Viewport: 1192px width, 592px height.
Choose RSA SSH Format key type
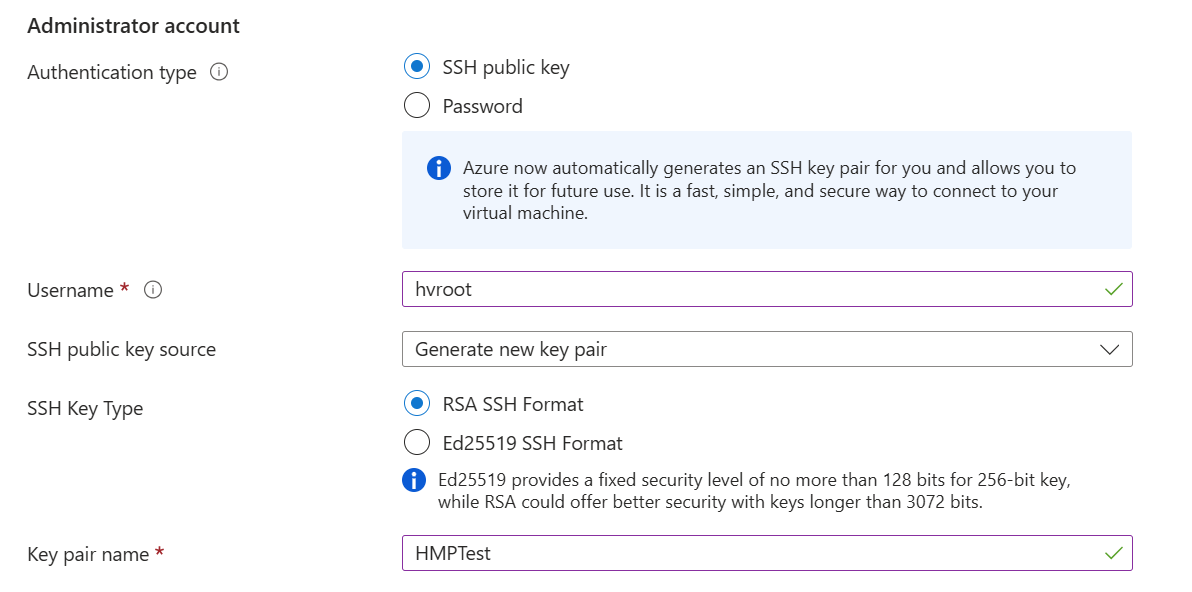pos(417,403)
